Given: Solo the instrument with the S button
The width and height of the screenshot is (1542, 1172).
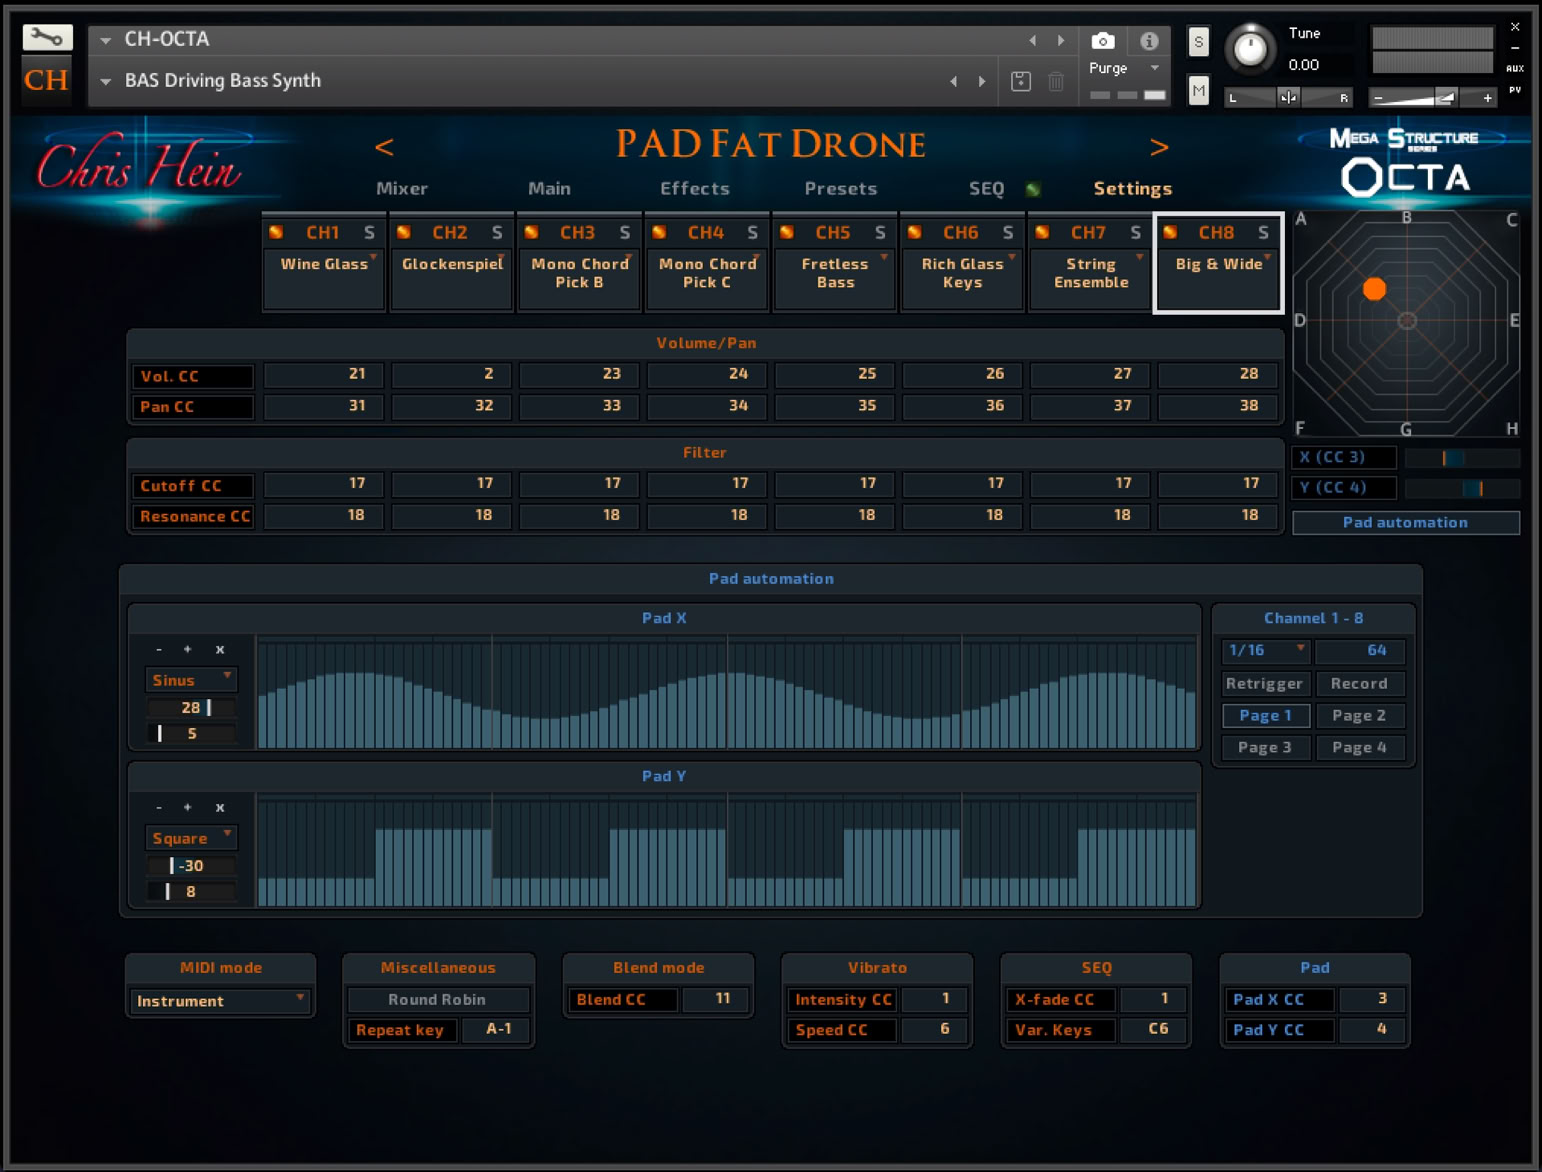Looking at the screenshot, I should [x=1198, y=42].
